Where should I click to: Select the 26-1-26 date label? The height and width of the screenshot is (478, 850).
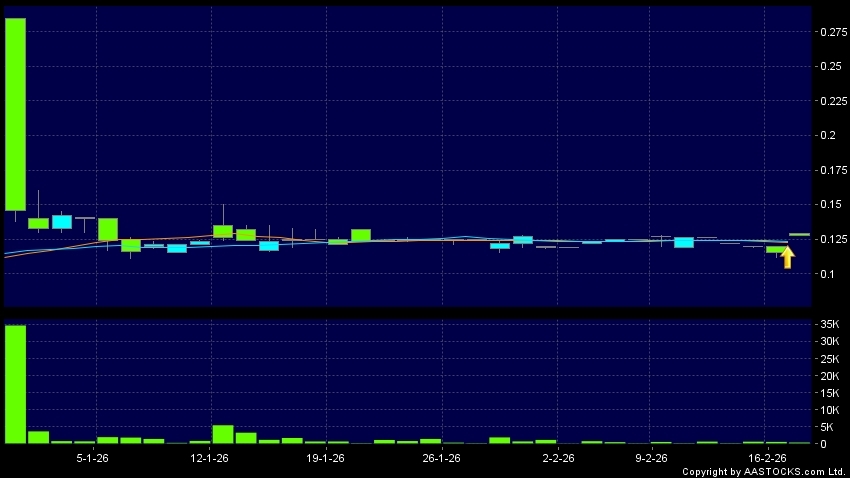440,458
